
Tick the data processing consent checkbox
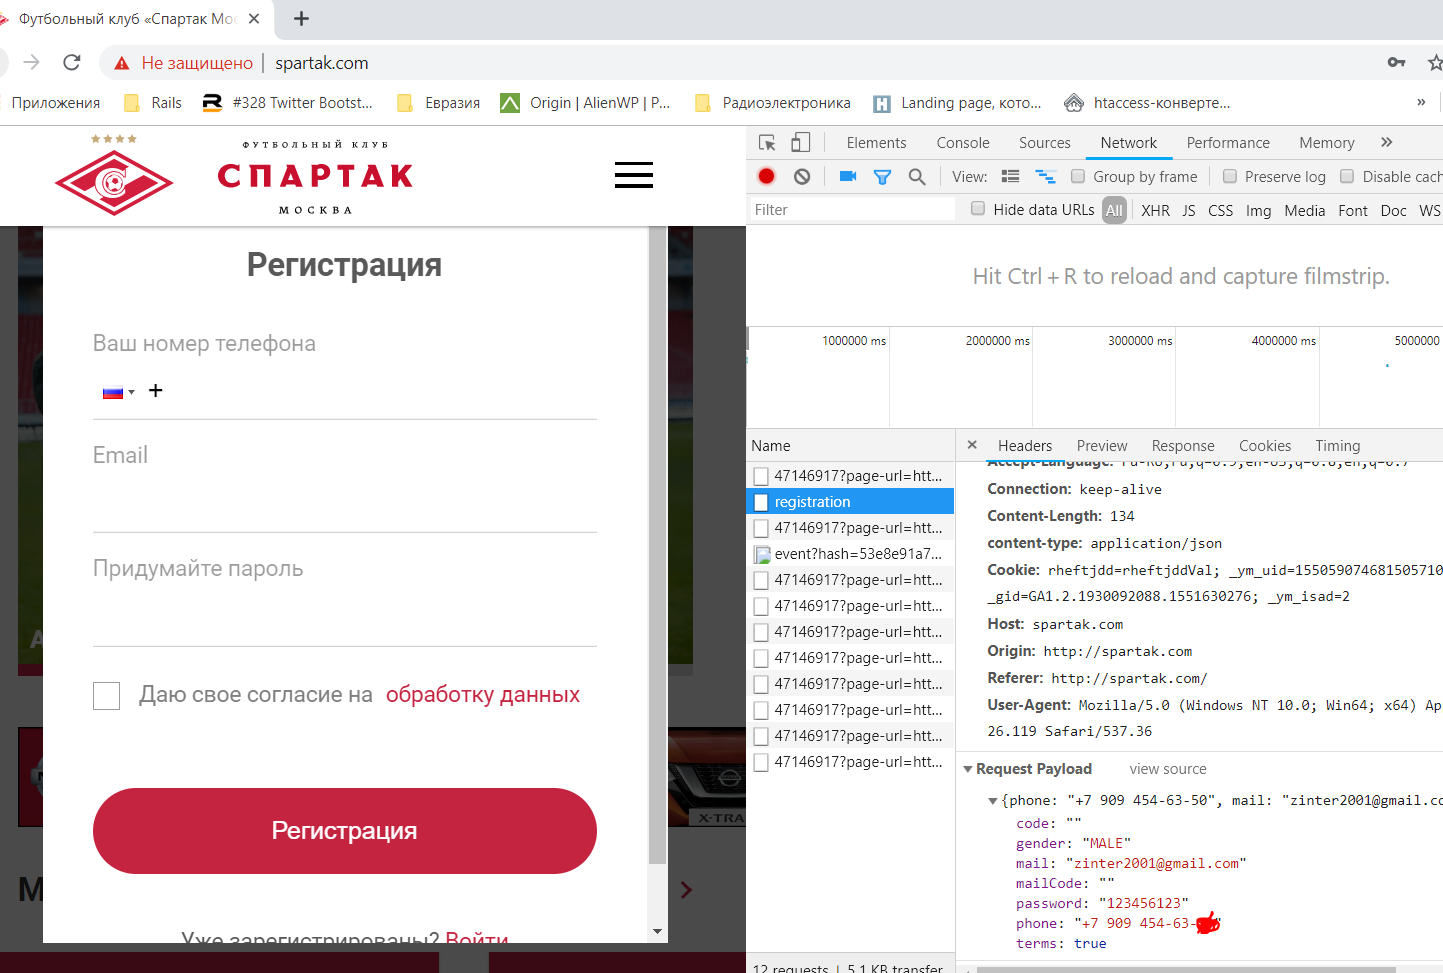106,695
